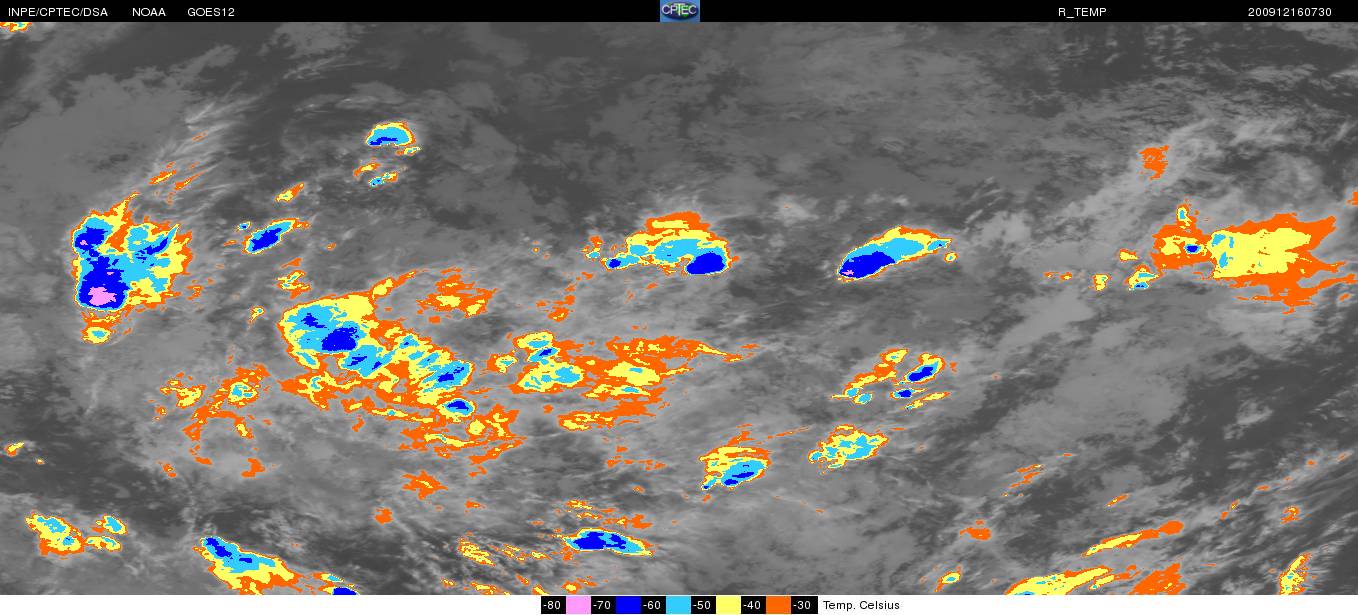Click the 200912160730 timestamp
This screenshot has height=615, width=1358.
coord(1290,12)
